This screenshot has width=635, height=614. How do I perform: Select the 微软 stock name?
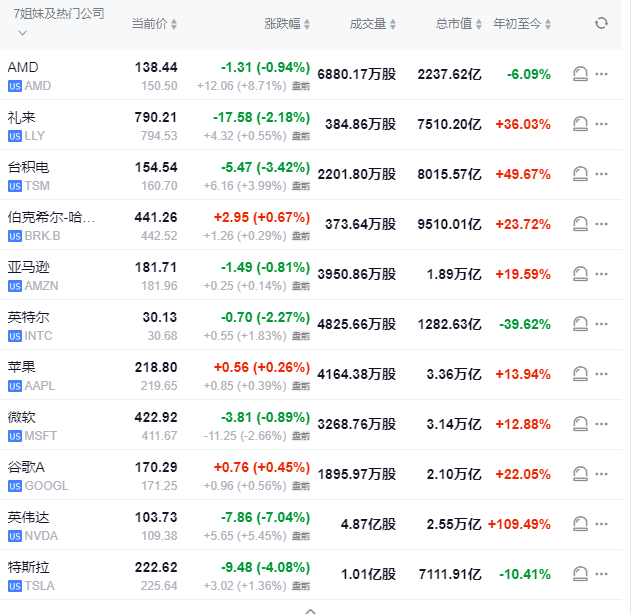pos(21,418)
